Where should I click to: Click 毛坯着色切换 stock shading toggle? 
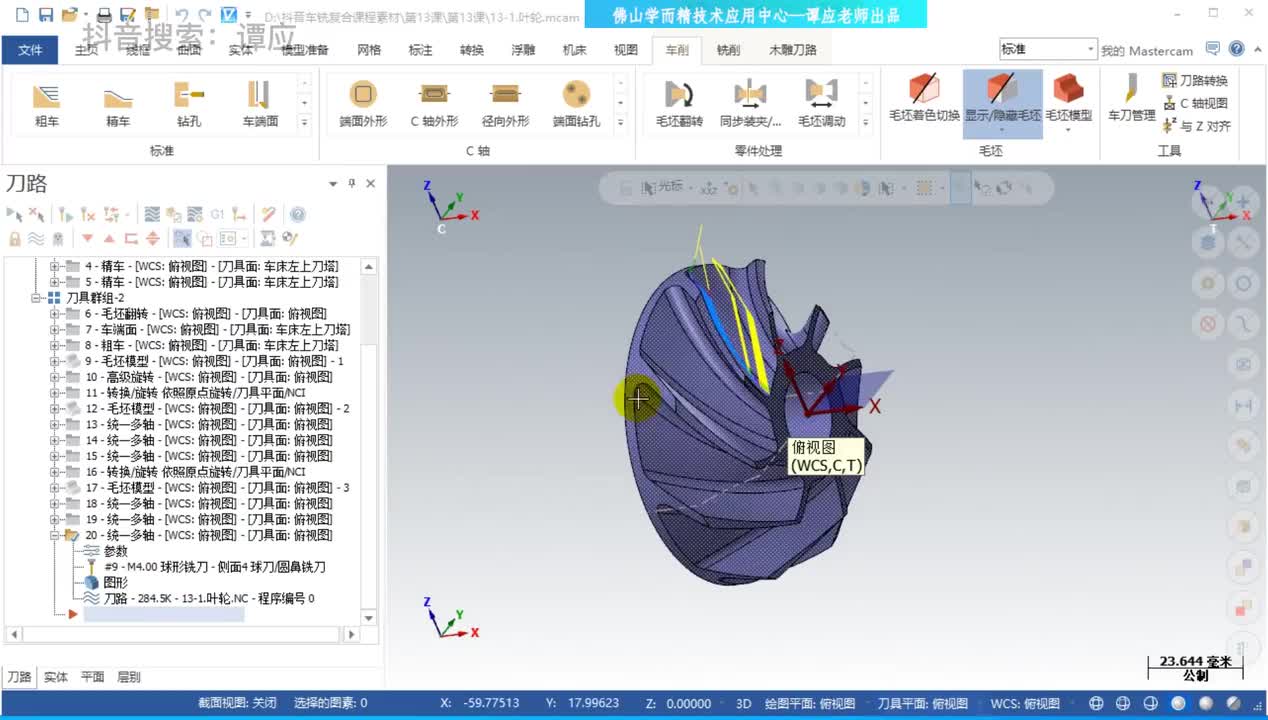tap(924, 98)
